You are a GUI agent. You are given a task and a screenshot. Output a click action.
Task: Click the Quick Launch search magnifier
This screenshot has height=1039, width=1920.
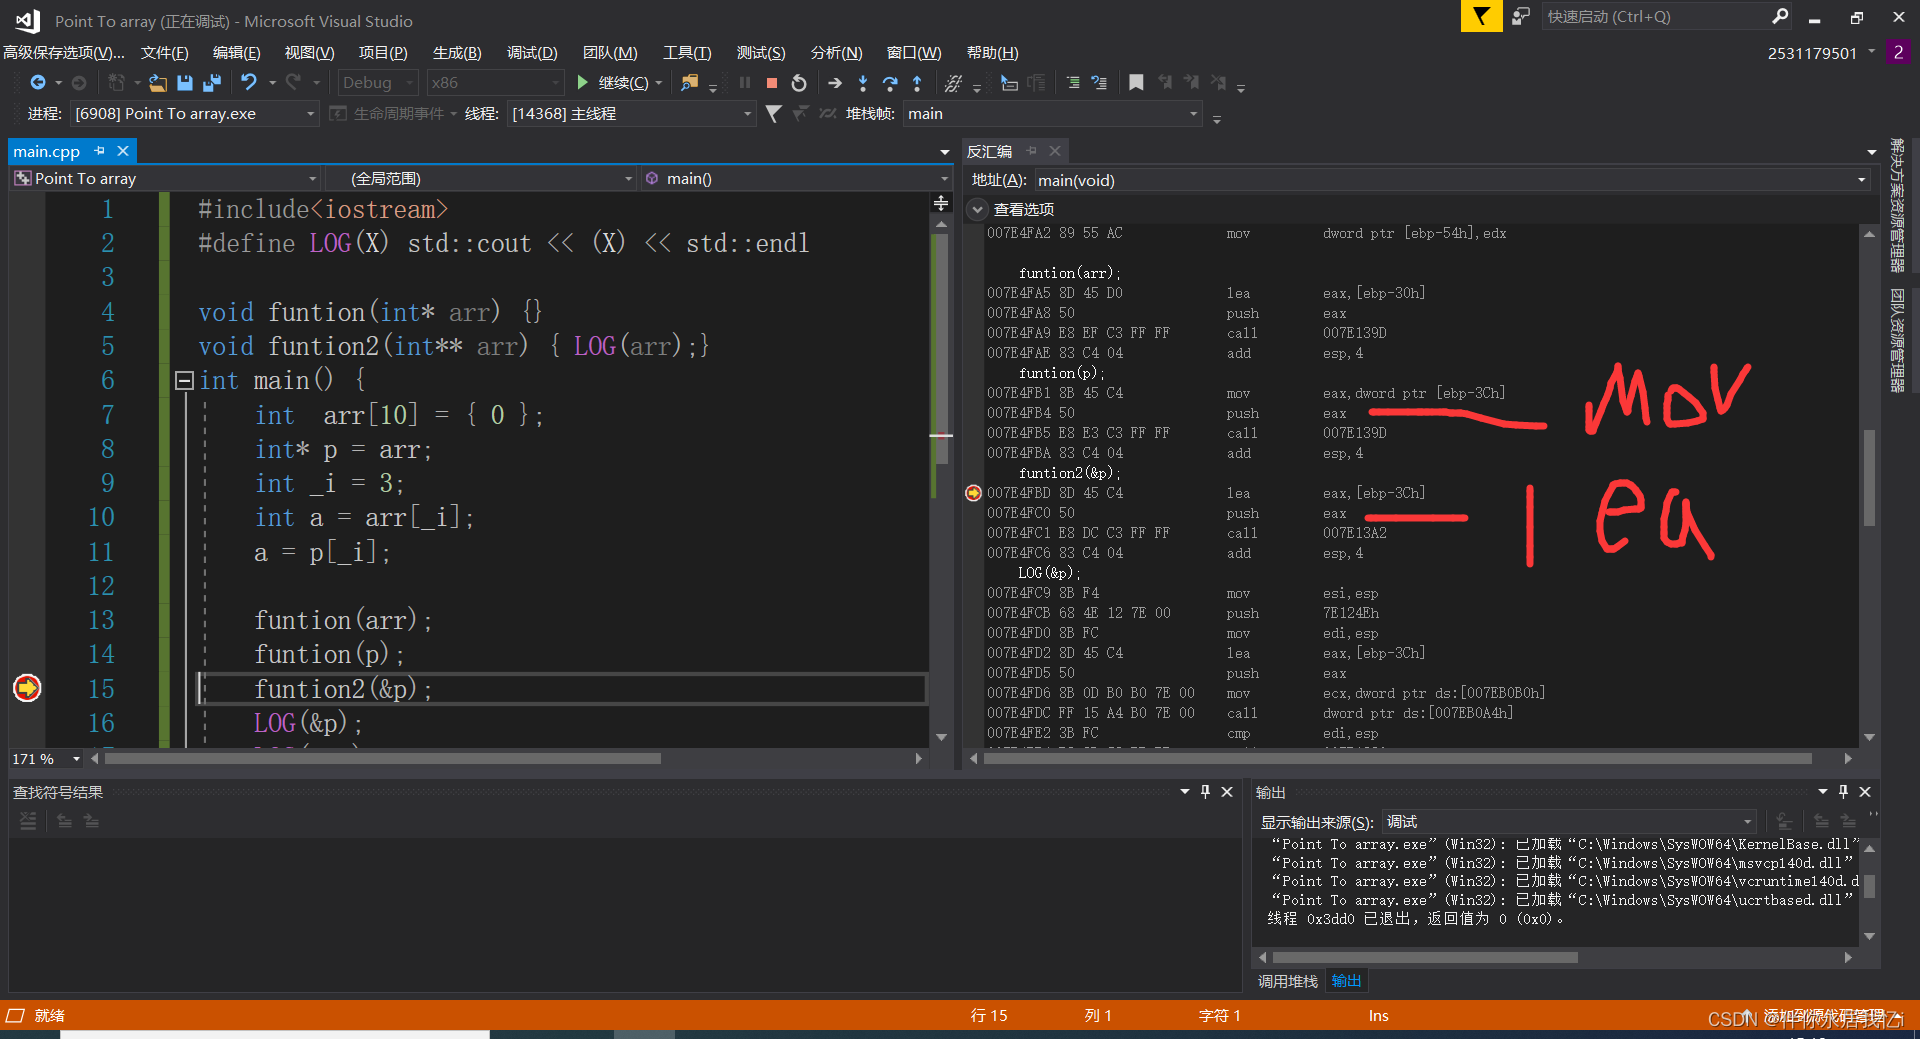[x=1780, y=16]
